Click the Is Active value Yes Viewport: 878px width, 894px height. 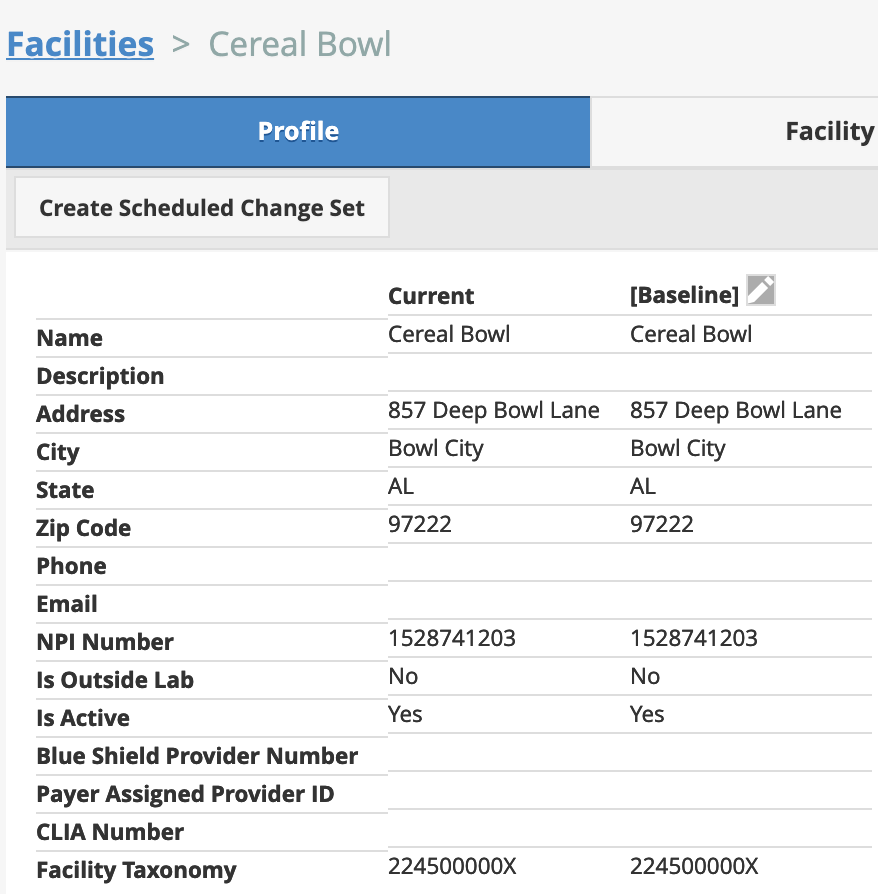coord(403,714)
